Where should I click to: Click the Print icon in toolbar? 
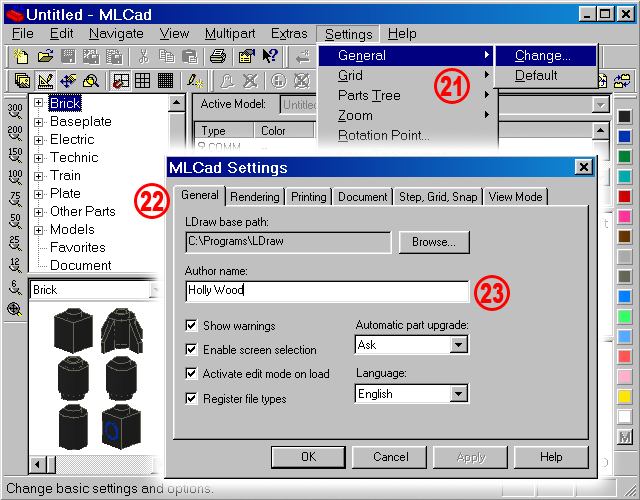coord(218,56)
